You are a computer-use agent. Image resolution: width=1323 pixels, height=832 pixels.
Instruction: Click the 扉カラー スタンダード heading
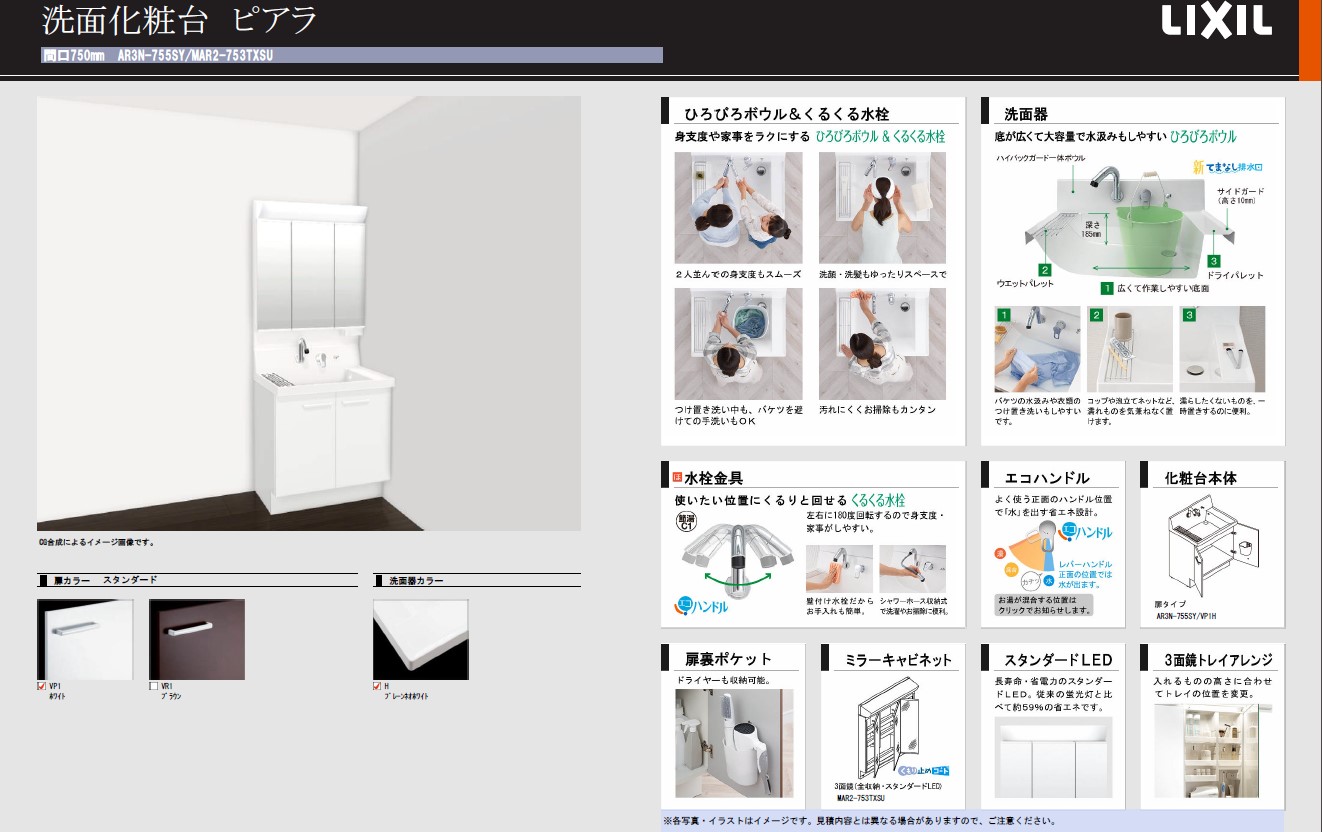click(104, 580)
